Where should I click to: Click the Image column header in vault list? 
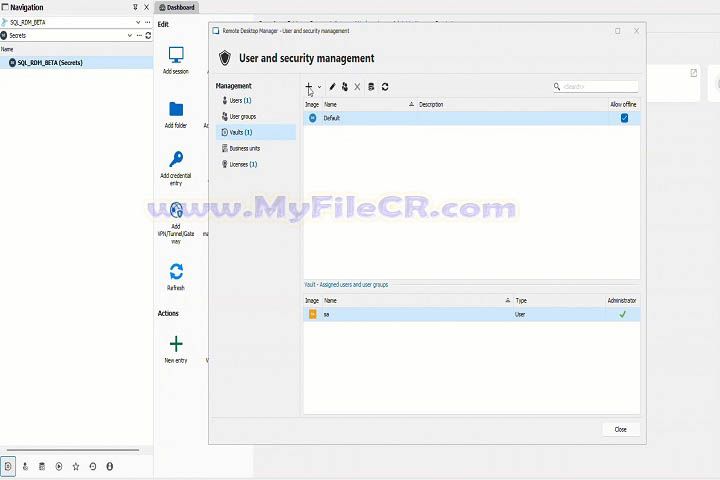(x=312, y=105)
